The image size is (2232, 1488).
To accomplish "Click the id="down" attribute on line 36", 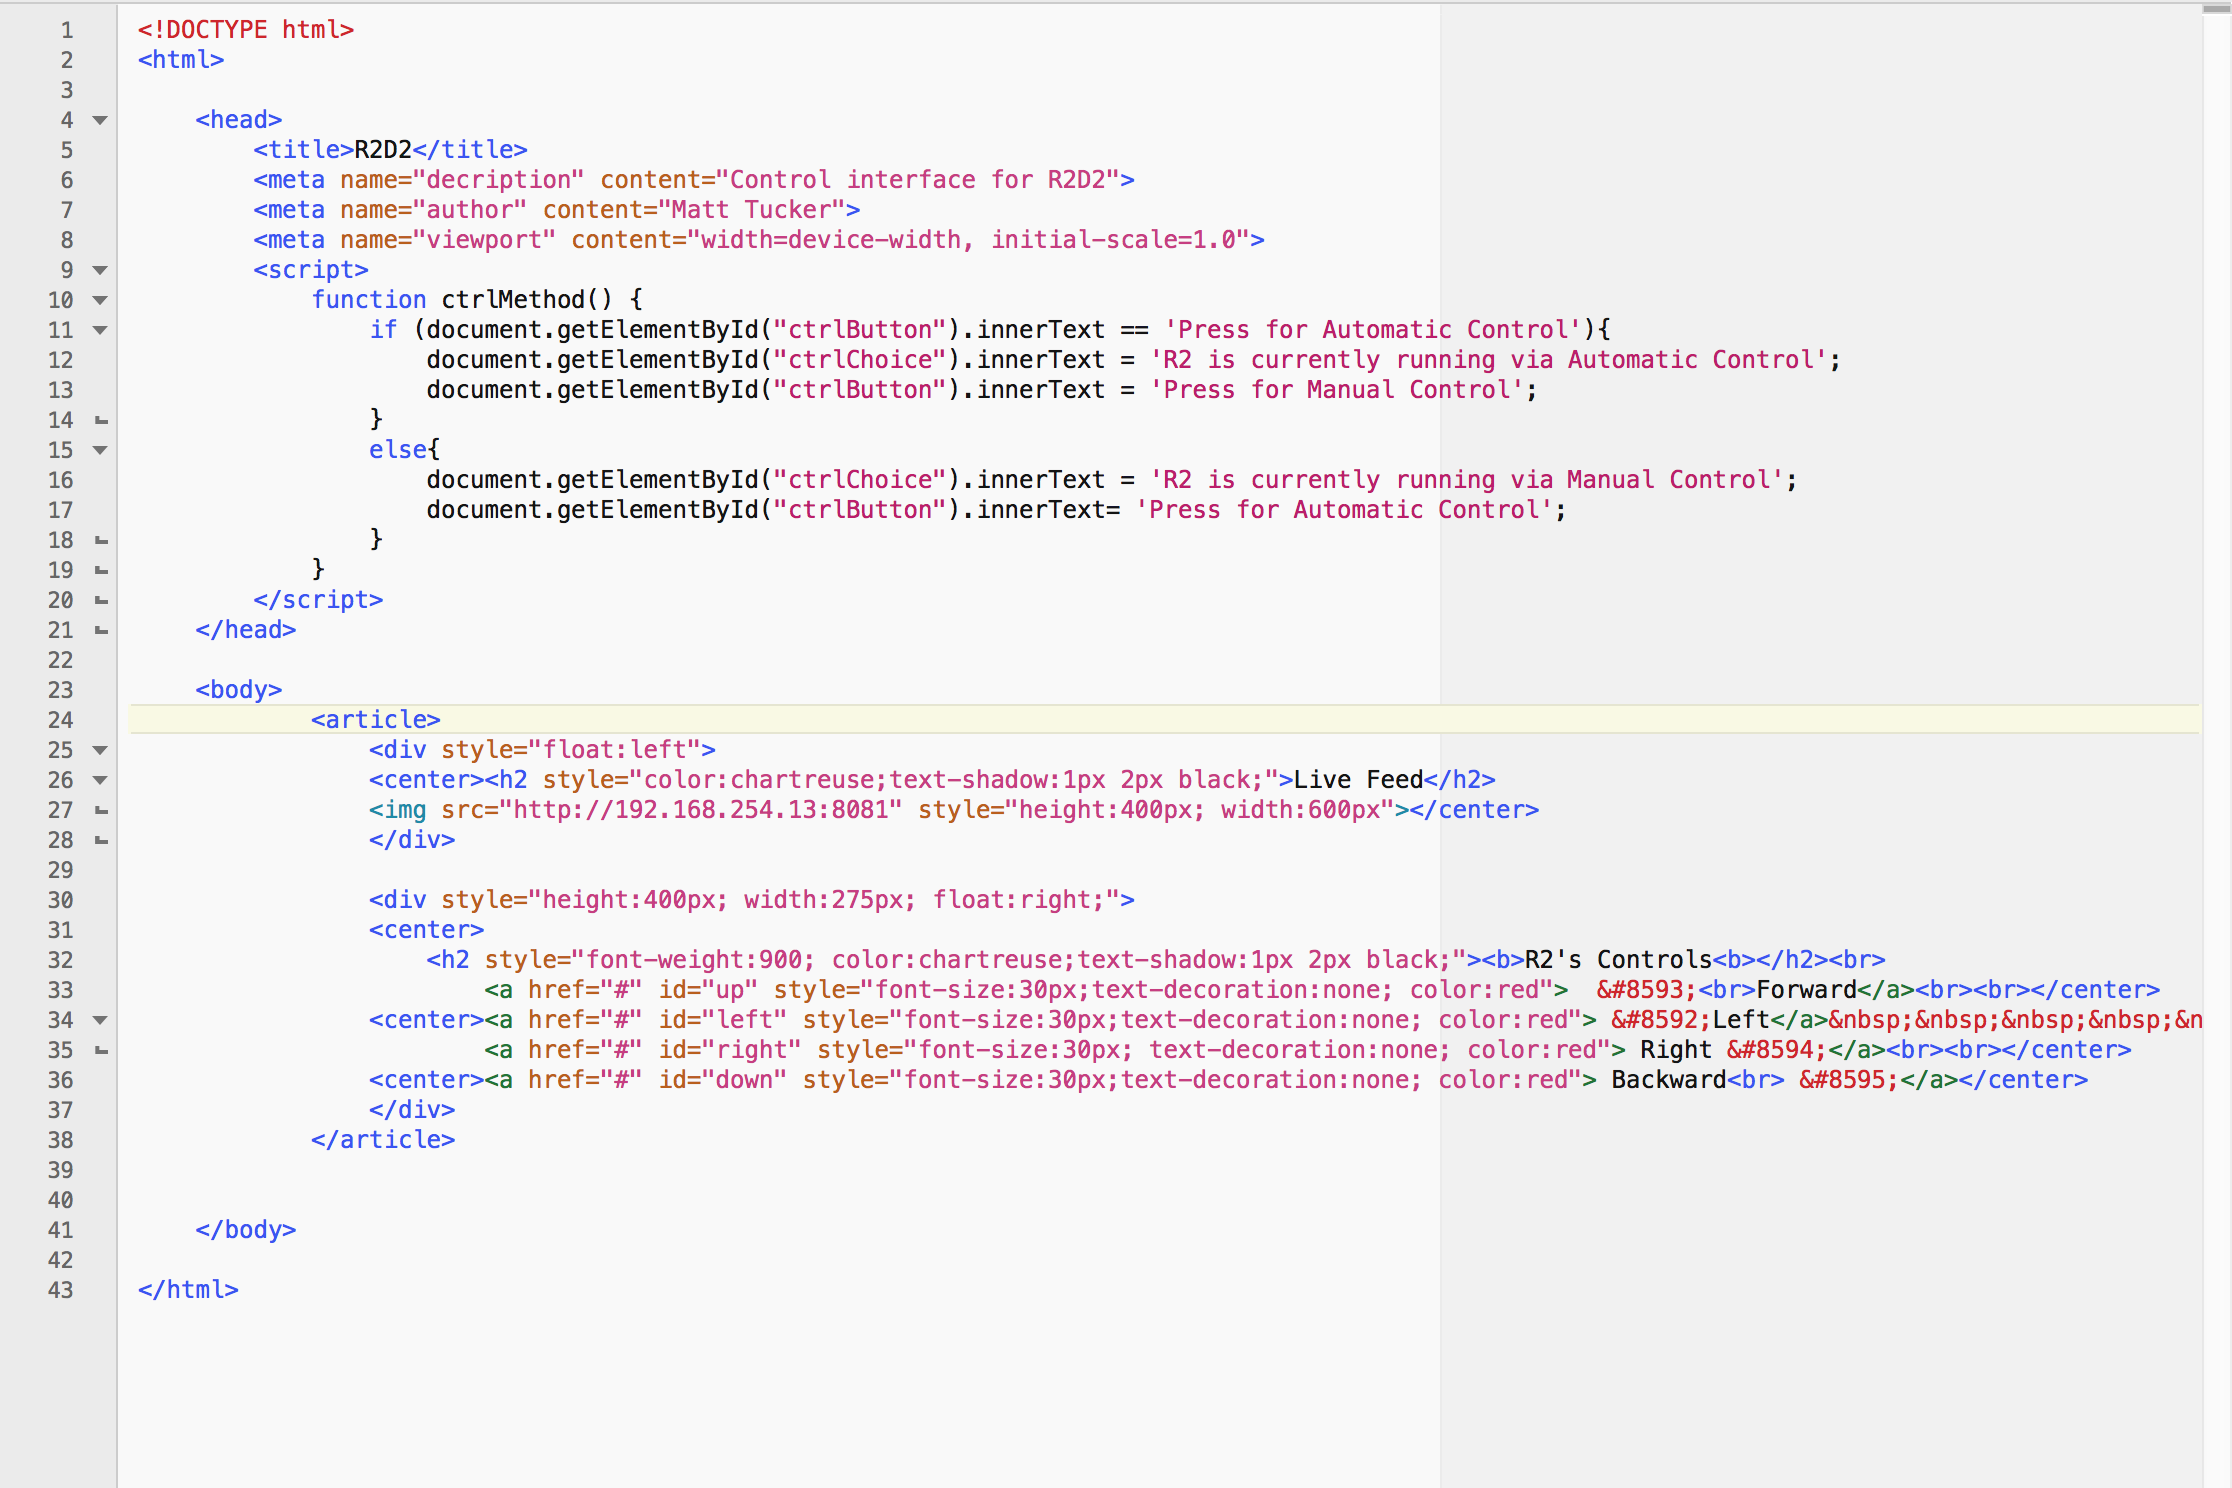I will point(723,1080).
